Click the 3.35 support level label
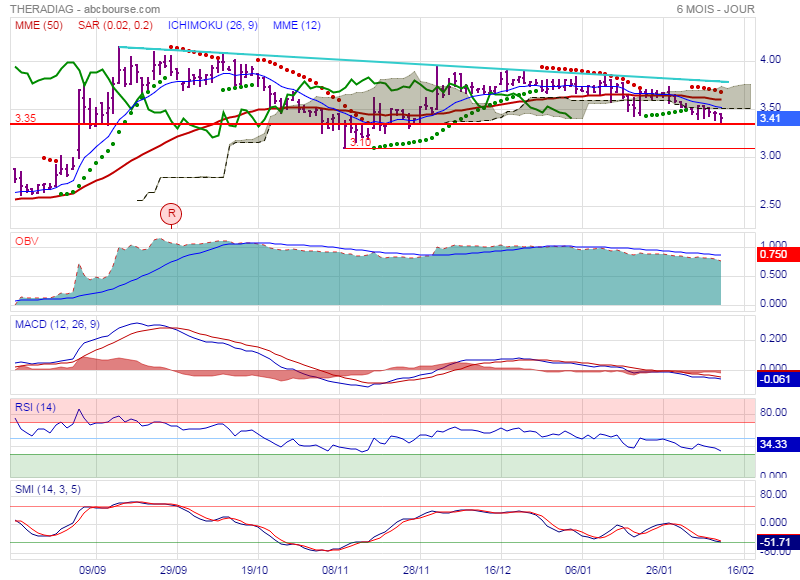Image resolution: width=800 pixels, height=580 pixels. click(25, 118)
